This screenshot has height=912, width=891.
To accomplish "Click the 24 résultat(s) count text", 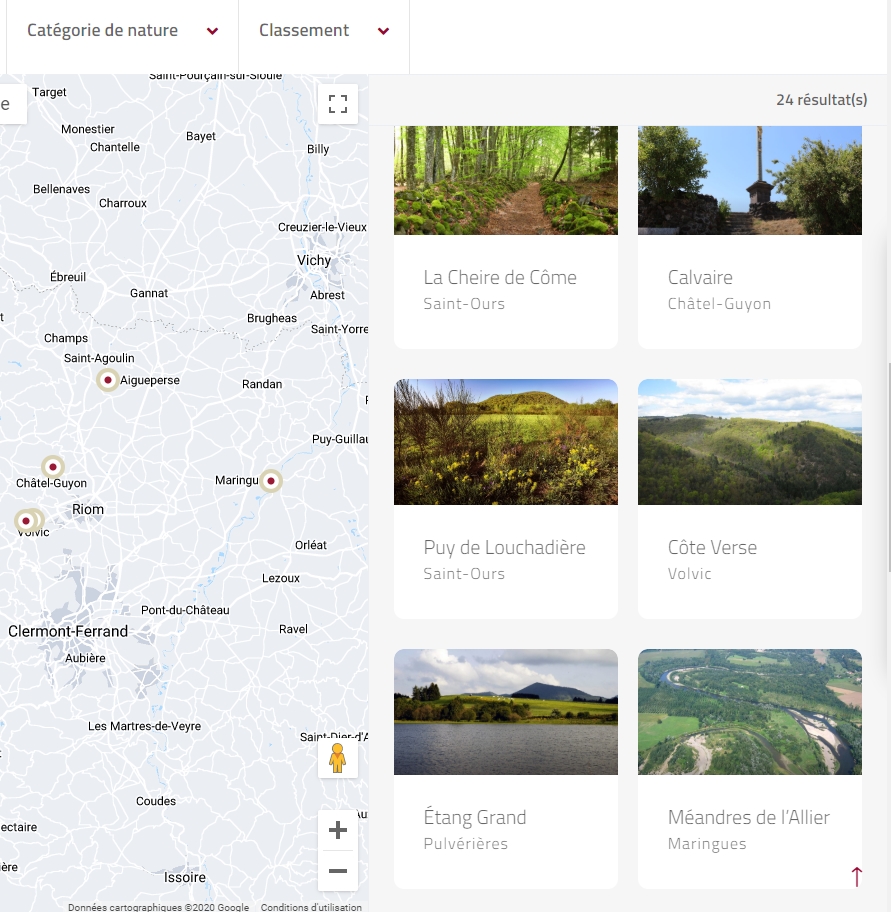I will pyautogui.click(x=821, y=100).
